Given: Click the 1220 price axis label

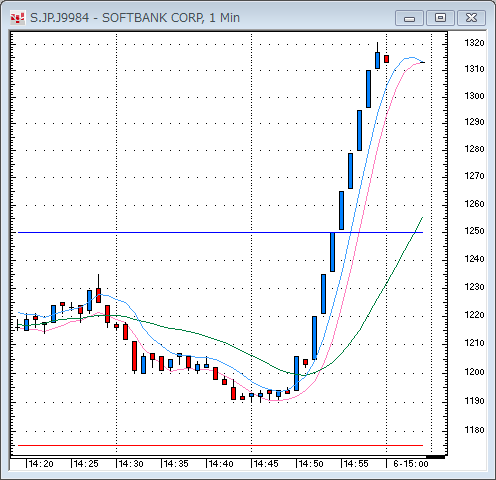Looking at the screenshot, I should (474, 315).
